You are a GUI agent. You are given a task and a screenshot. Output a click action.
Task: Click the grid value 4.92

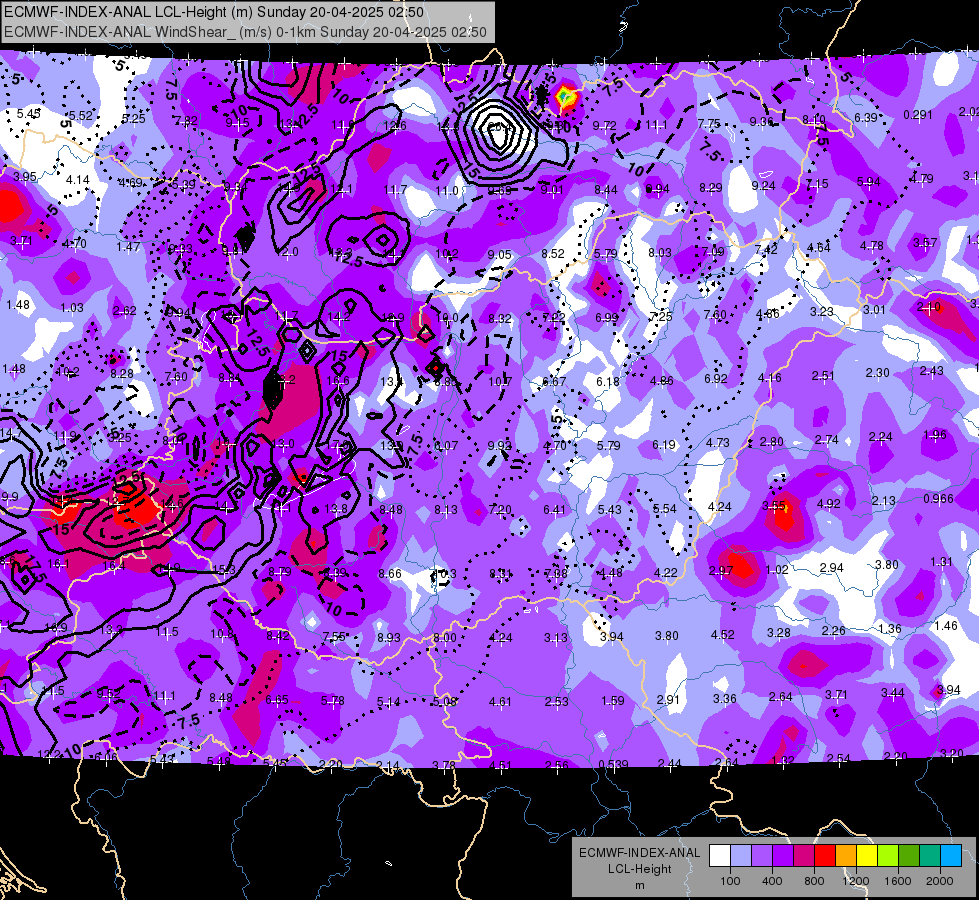click(829, 503)
